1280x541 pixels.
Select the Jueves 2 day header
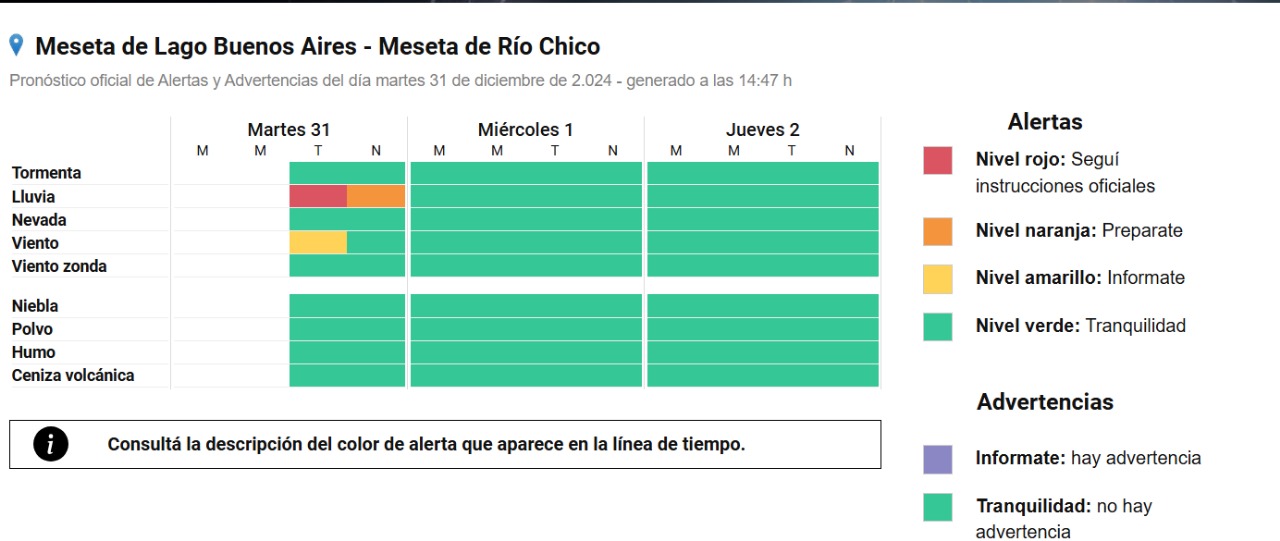(763, 130)
